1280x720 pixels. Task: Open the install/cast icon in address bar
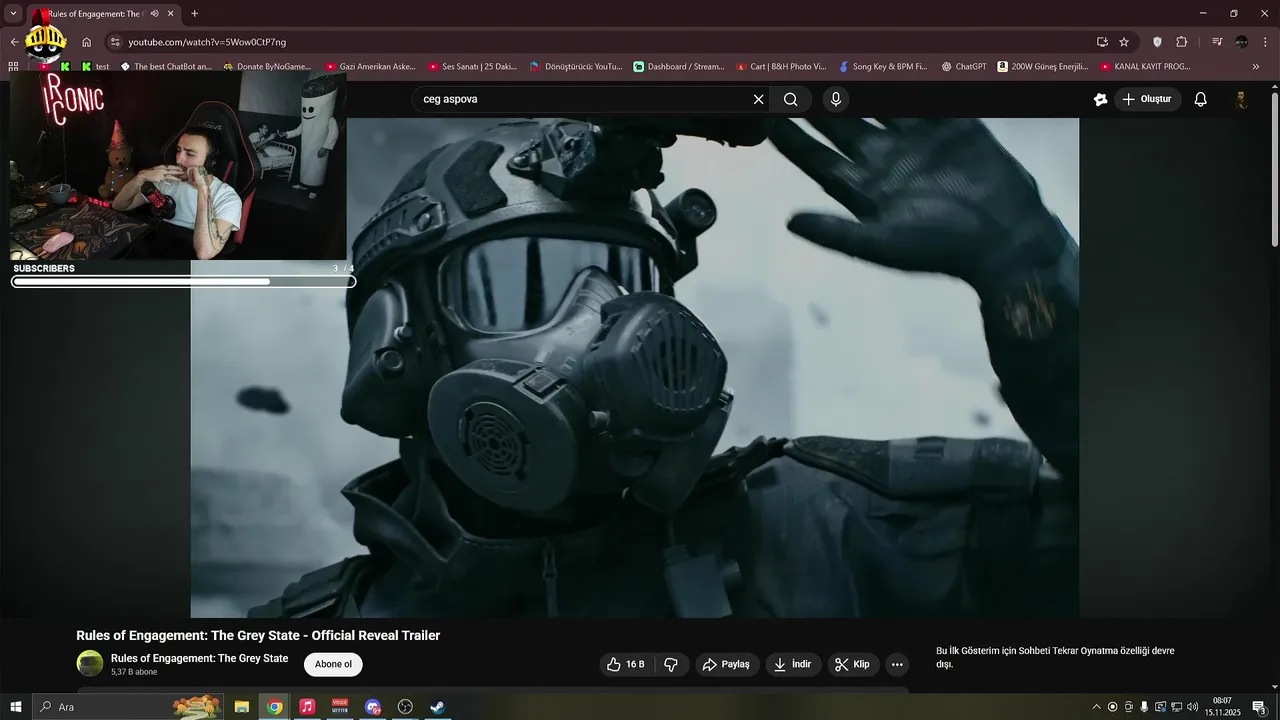click(1102, 42)
